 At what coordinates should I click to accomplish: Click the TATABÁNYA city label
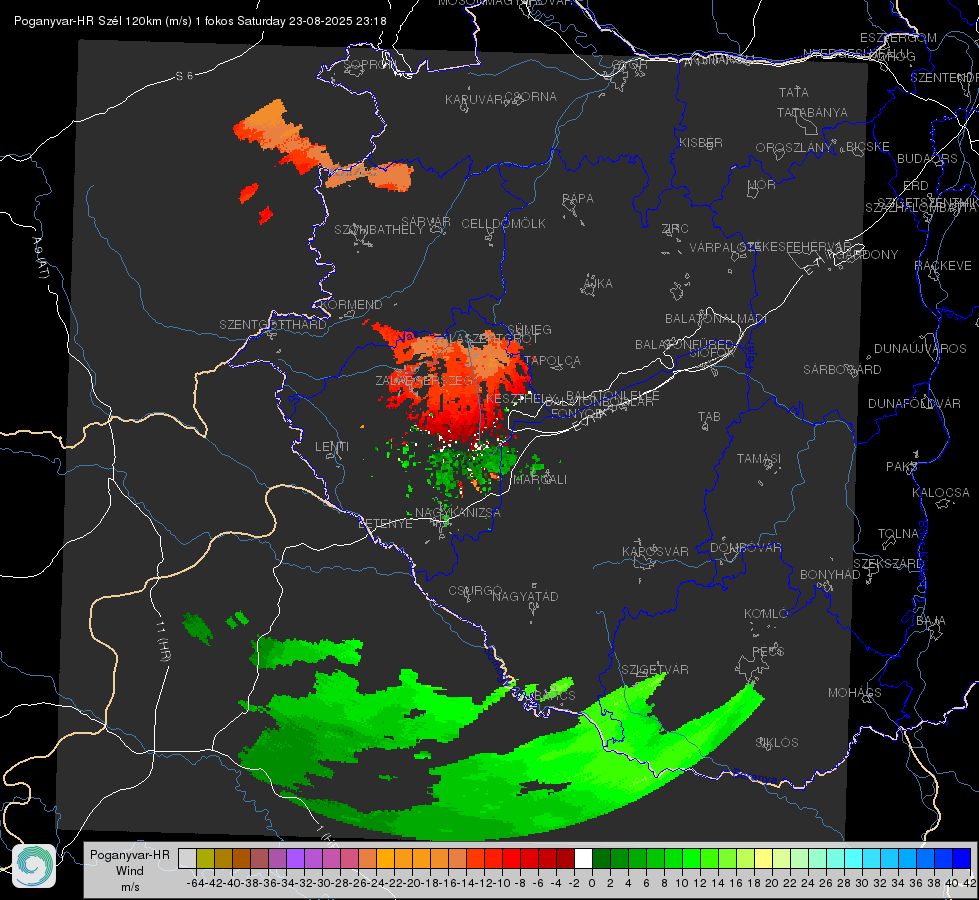pos(812,112)
